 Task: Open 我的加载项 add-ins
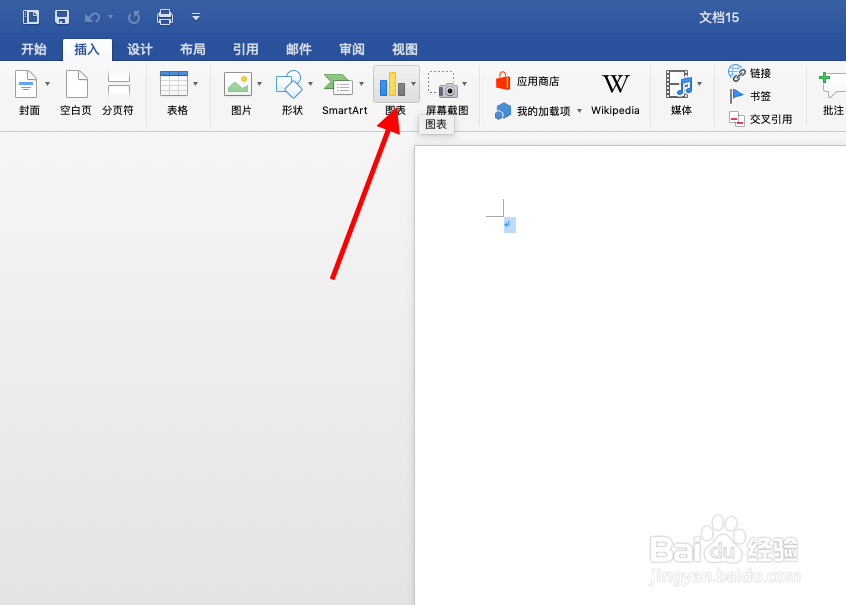click(x=533, y=111)
